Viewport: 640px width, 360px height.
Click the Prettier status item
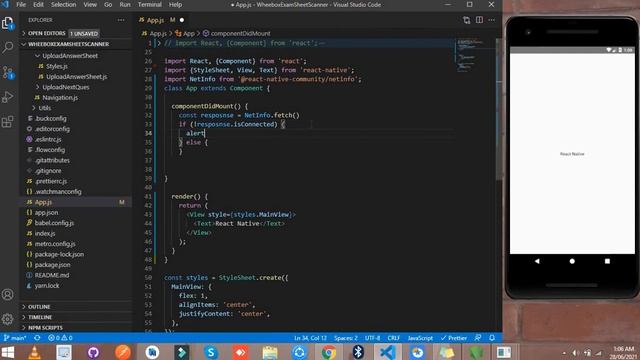[453, 338]
